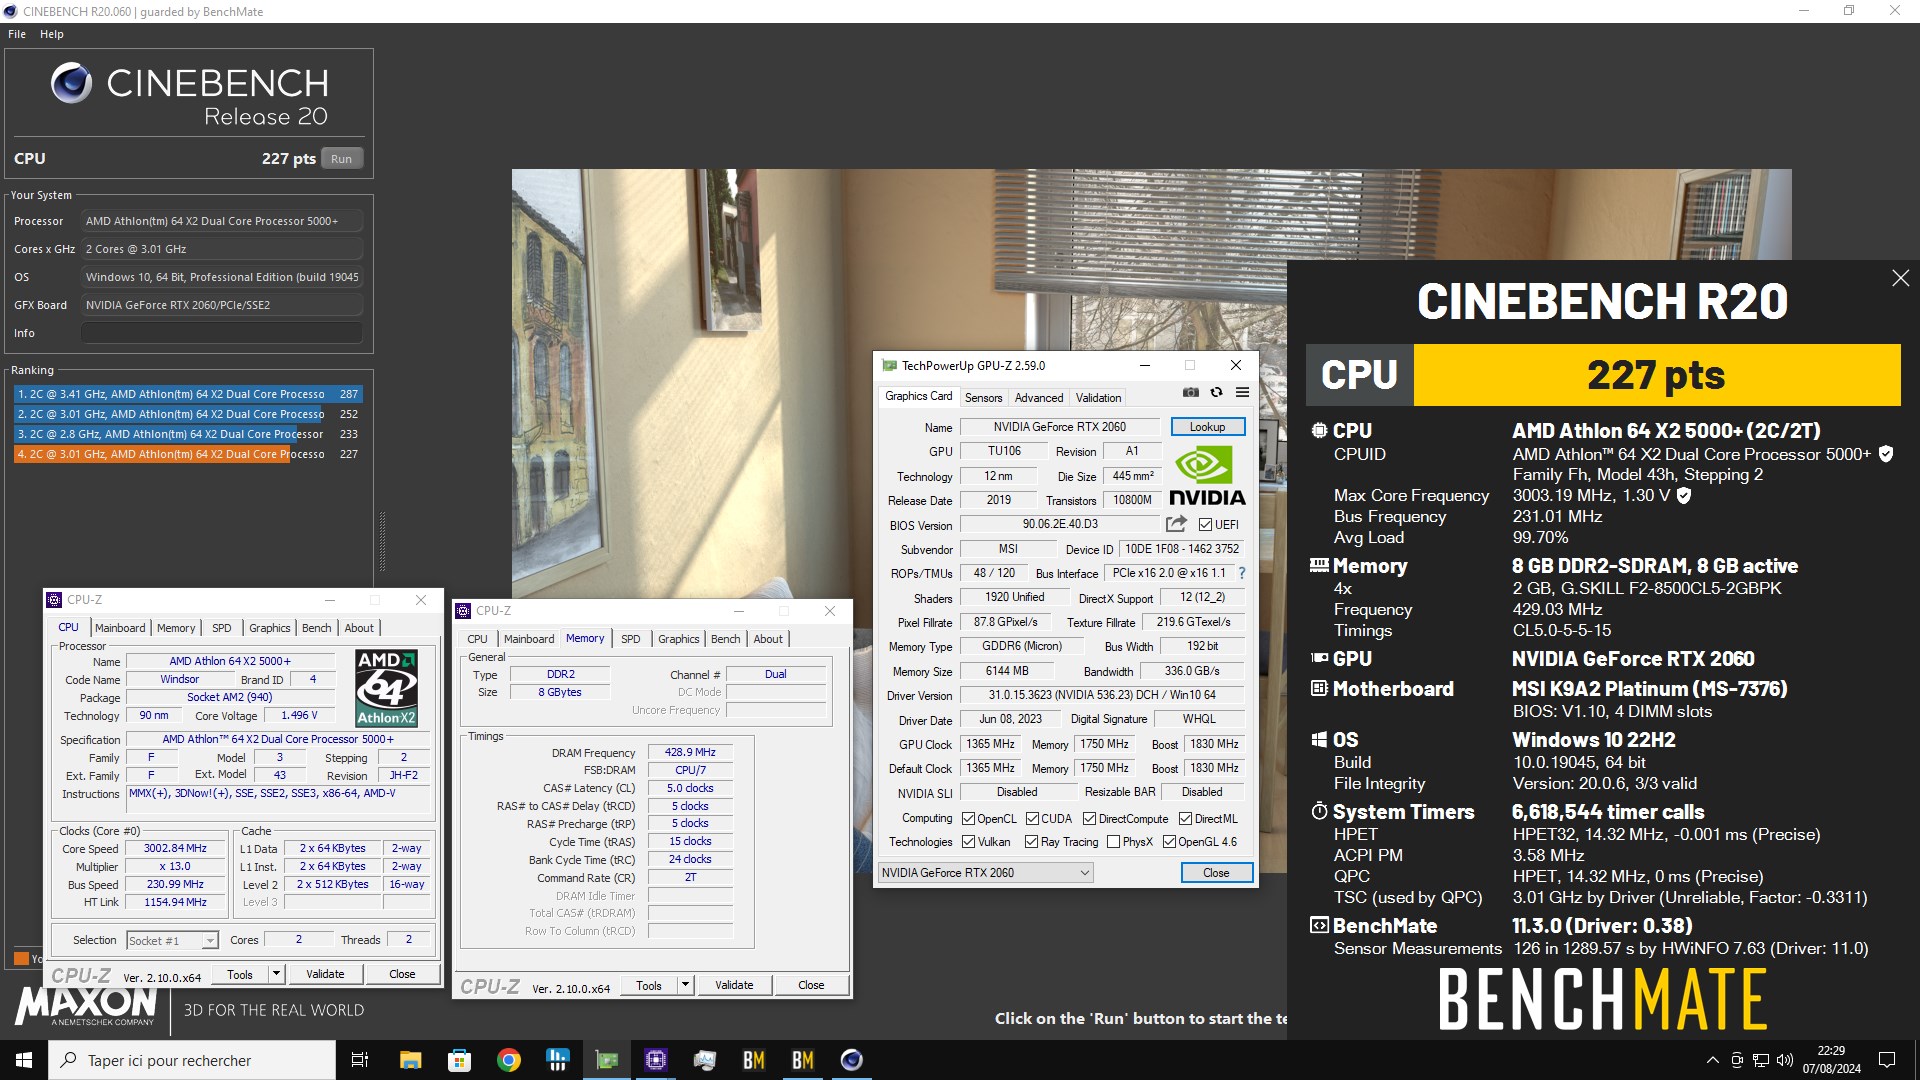Image resolution: width=1920 pixels, height=1080 pixels.
Task: Open File Explorer from the taskbar
Action: point(410,1060)
